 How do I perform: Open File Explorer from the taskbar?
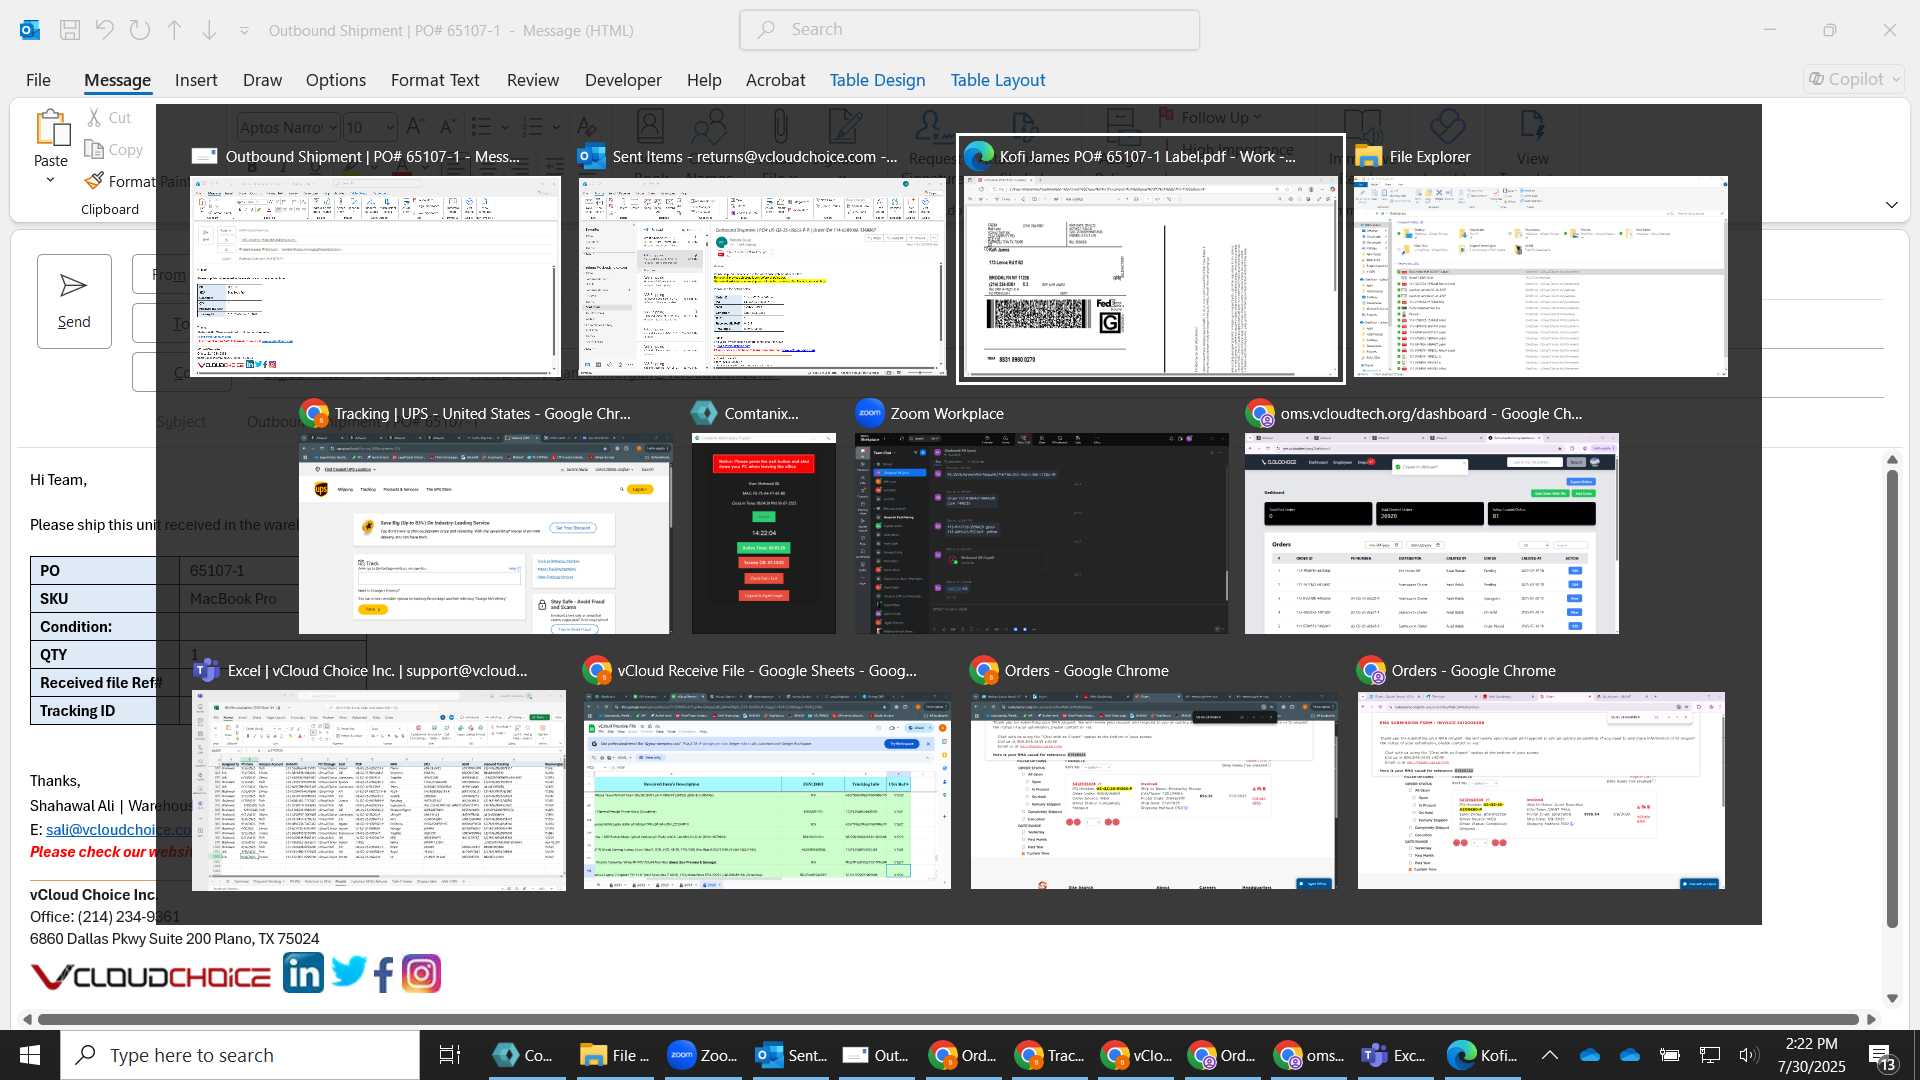[x=616, y=1055]
